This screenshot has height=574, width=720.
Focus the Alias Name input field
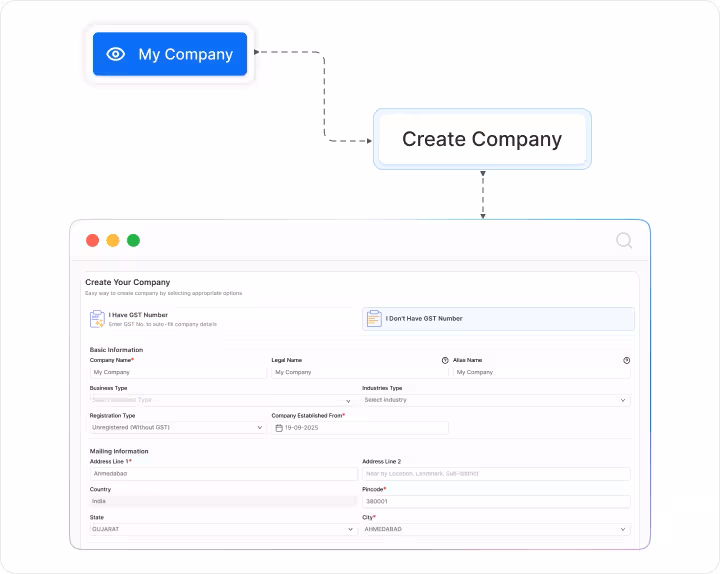[x=541, y=372]
